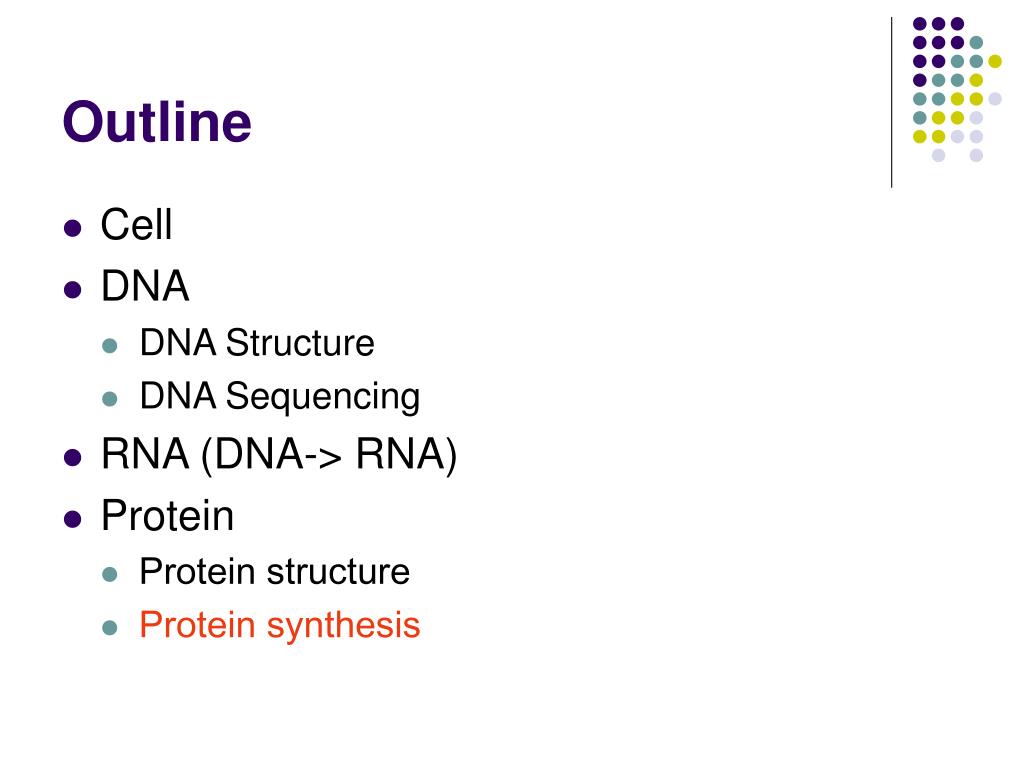1024x768 pixels.
Task: Click the red Protein synthesis text
Action: [280, 626]
